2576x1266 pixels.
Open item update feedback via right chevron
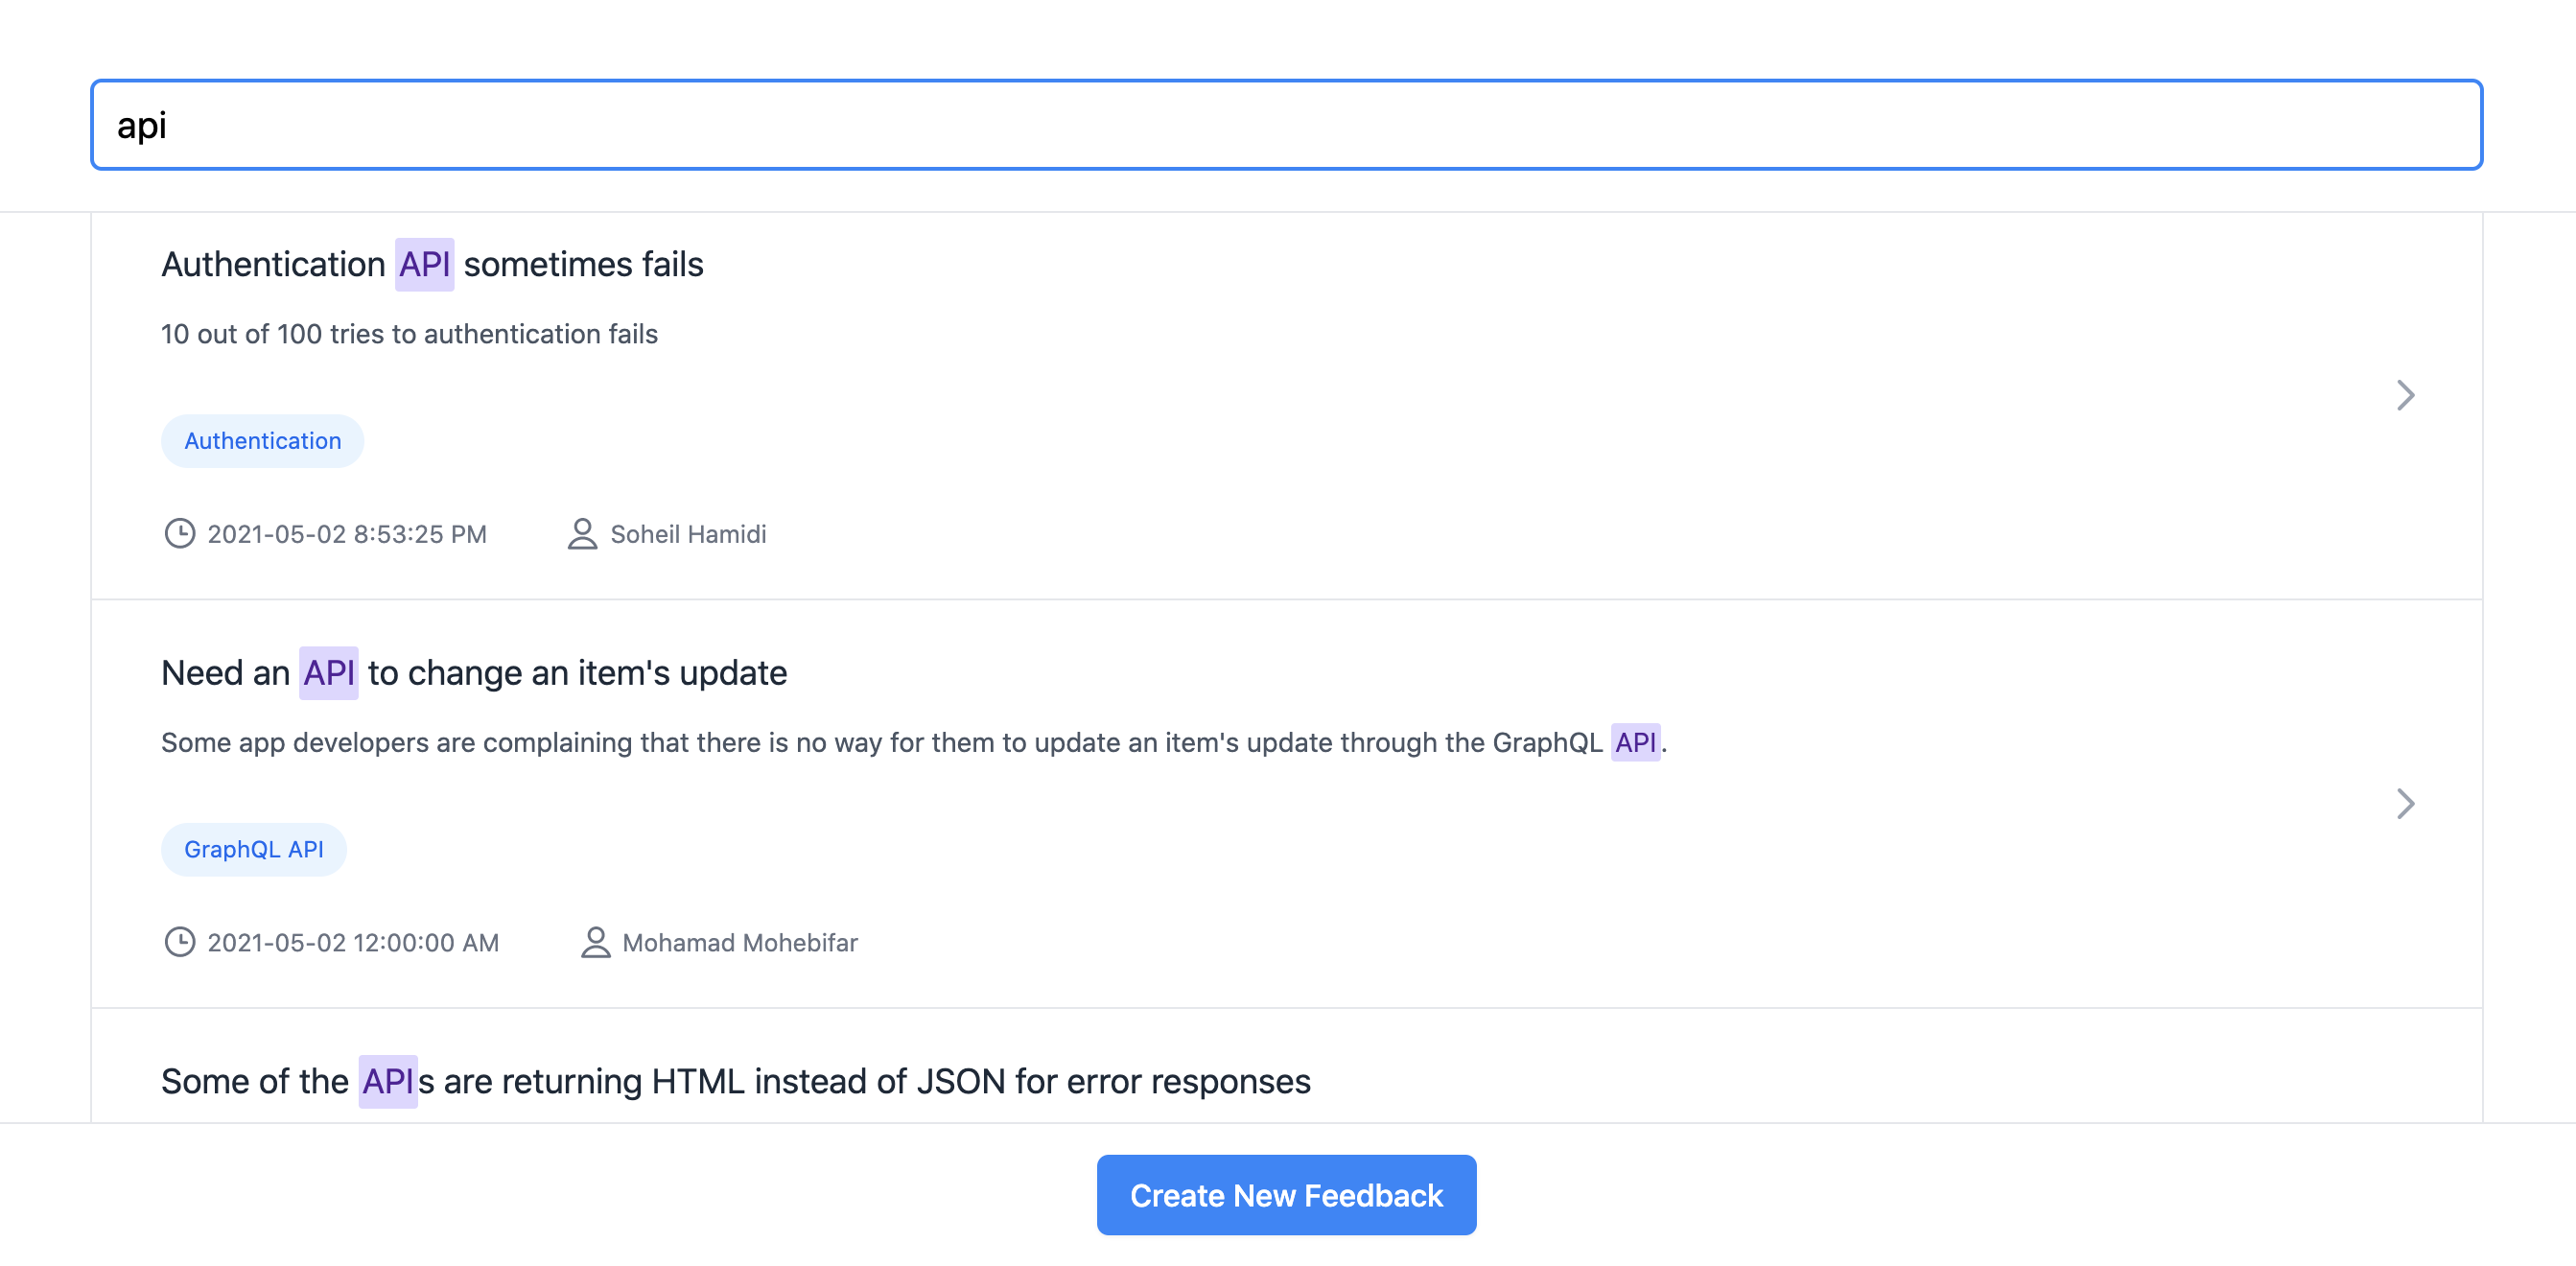click(x=2405, y=803)
